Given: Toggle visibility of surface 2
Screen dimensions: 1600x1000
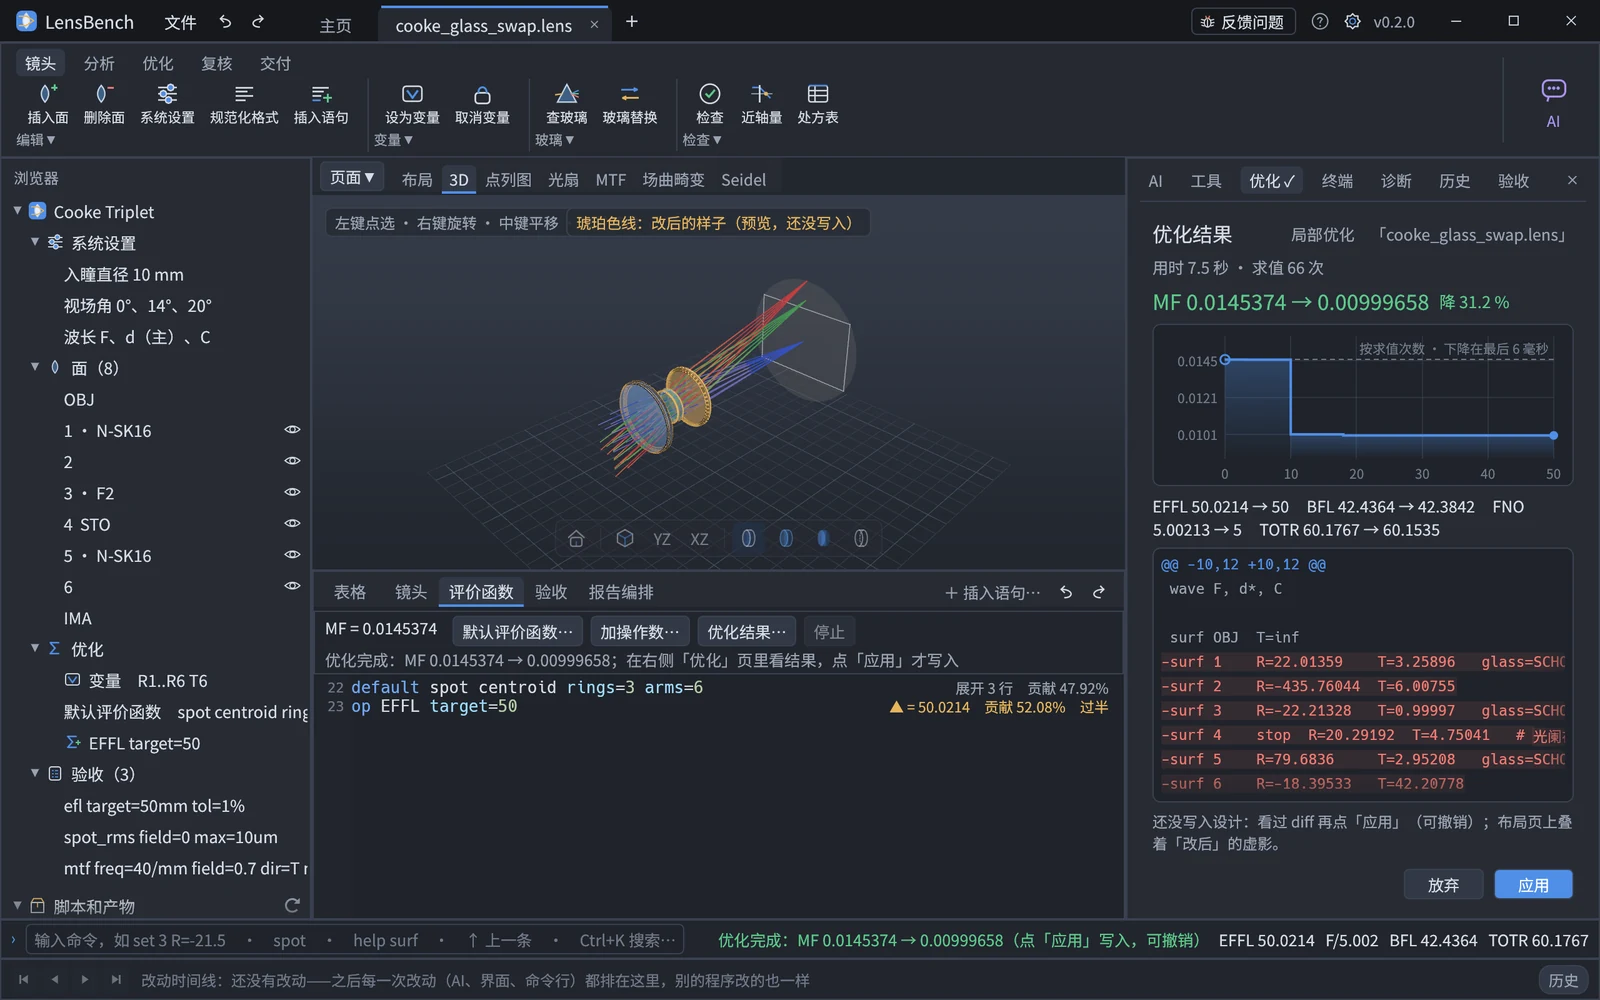Looking at the screenshot, I should pos(292,461).
